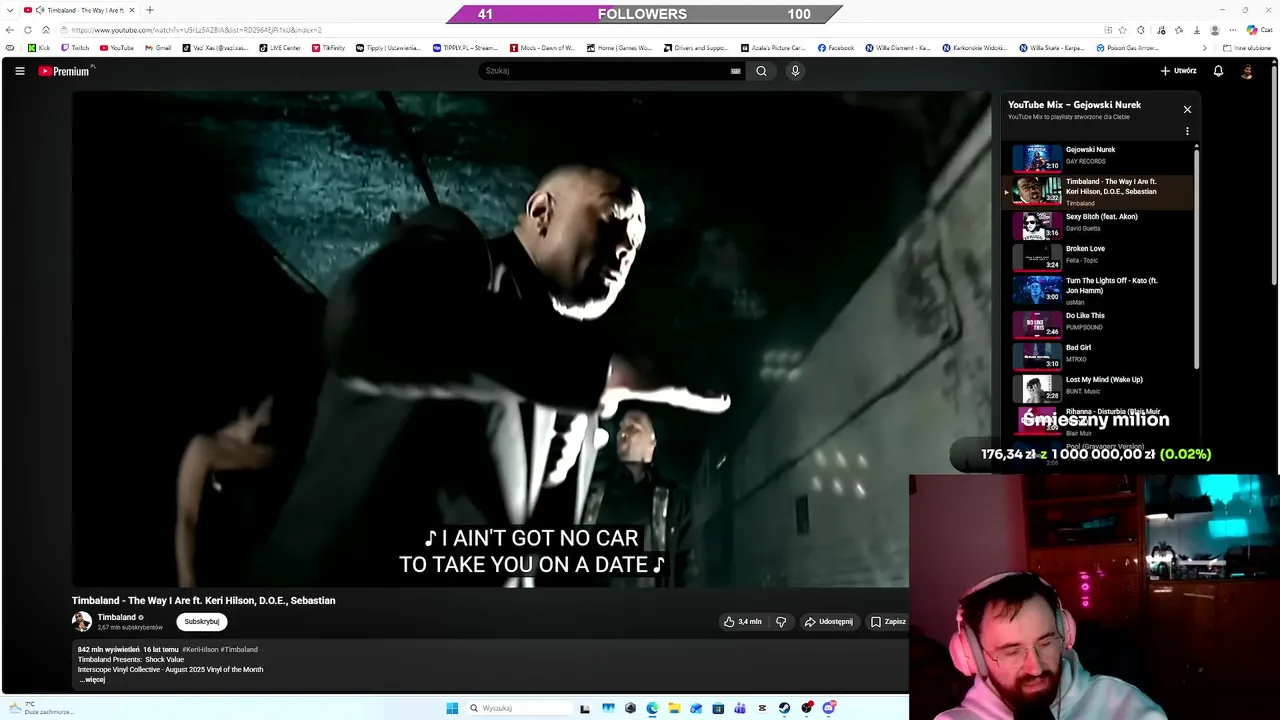Open the Gmail bookmark
This screenshot has width=1280, height=720.
158,48
